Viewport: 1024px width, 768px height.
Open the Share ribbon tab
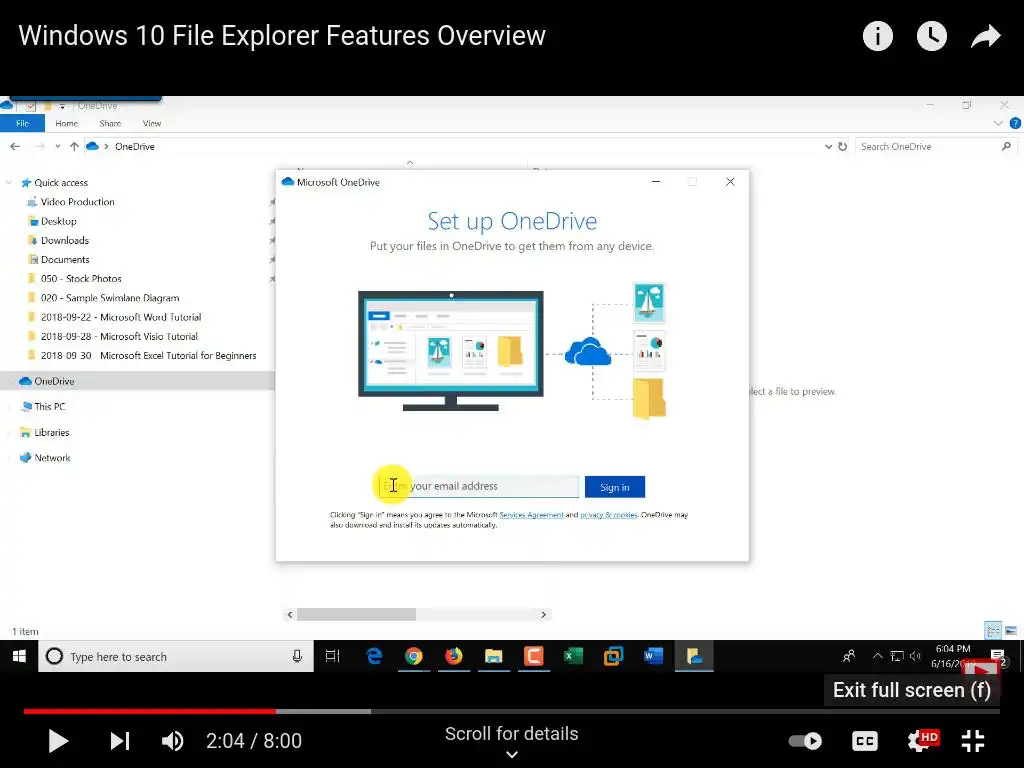(x=110, y=123)
